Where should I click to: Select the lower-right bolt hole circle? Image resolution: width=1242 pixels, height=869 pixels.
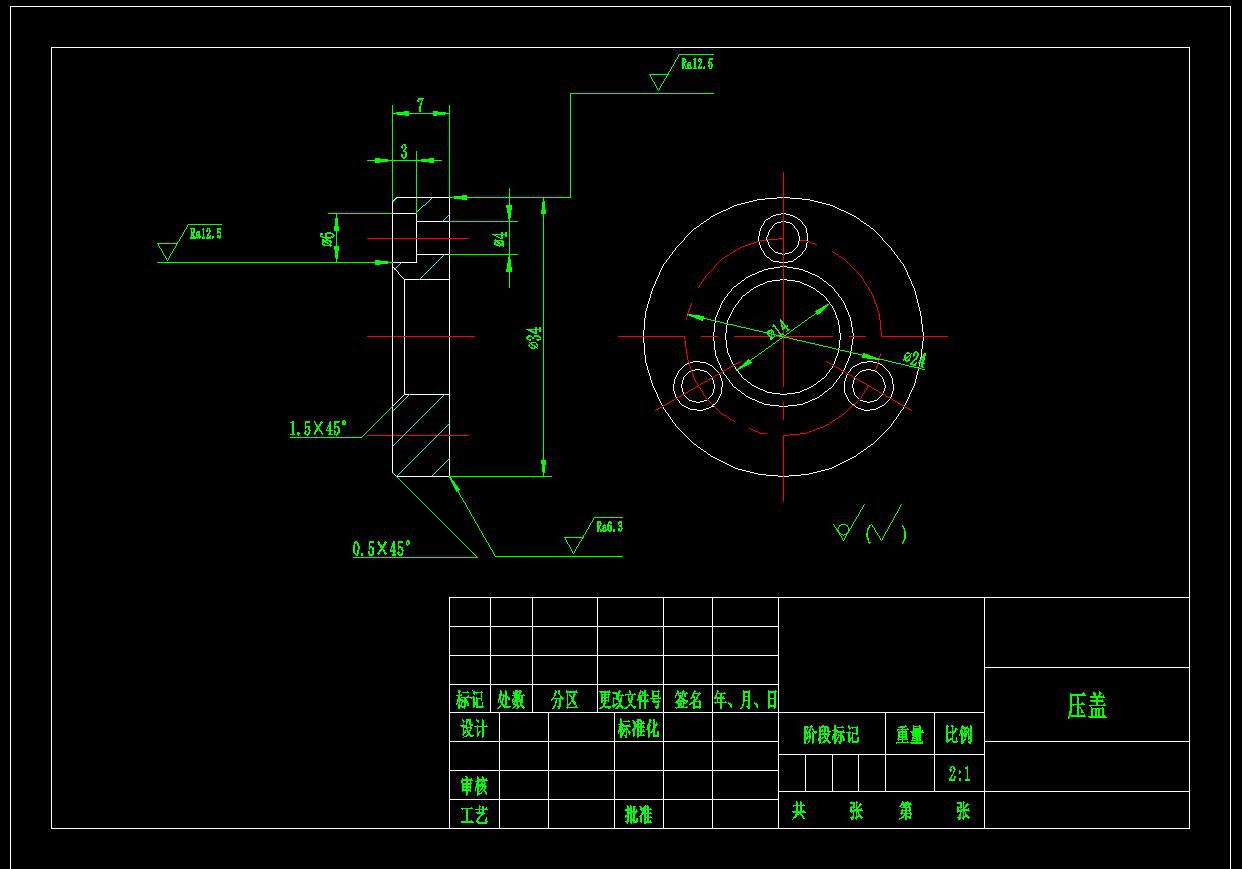tap(868, 385)
